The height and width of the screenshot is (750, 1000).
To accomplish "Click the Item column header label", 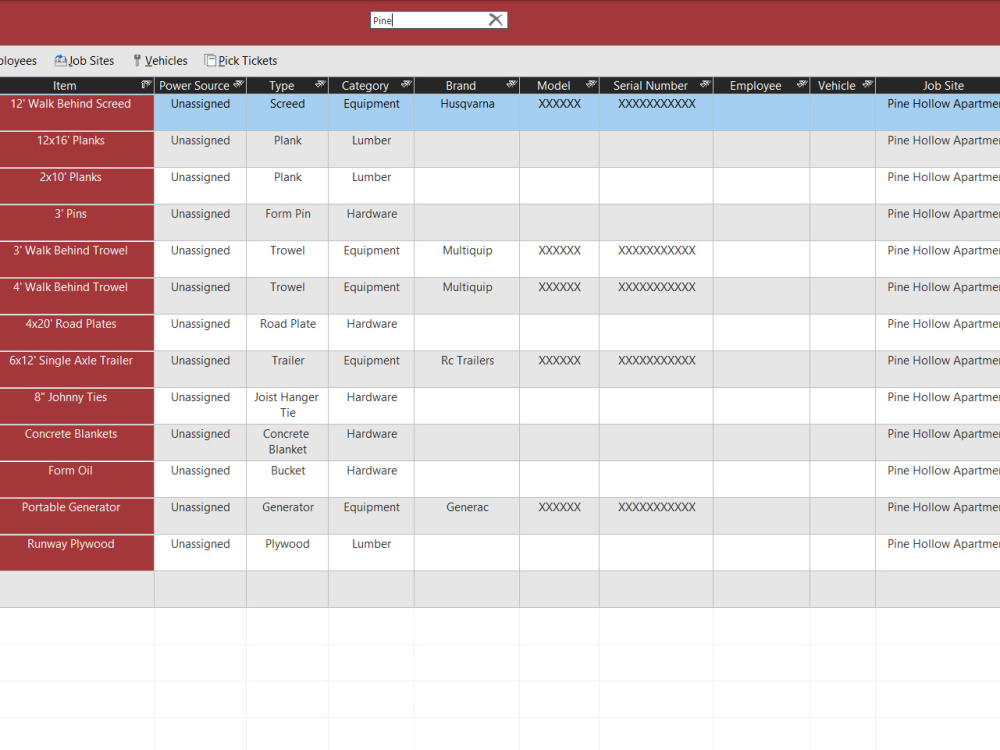I will [x=64, y=85].
